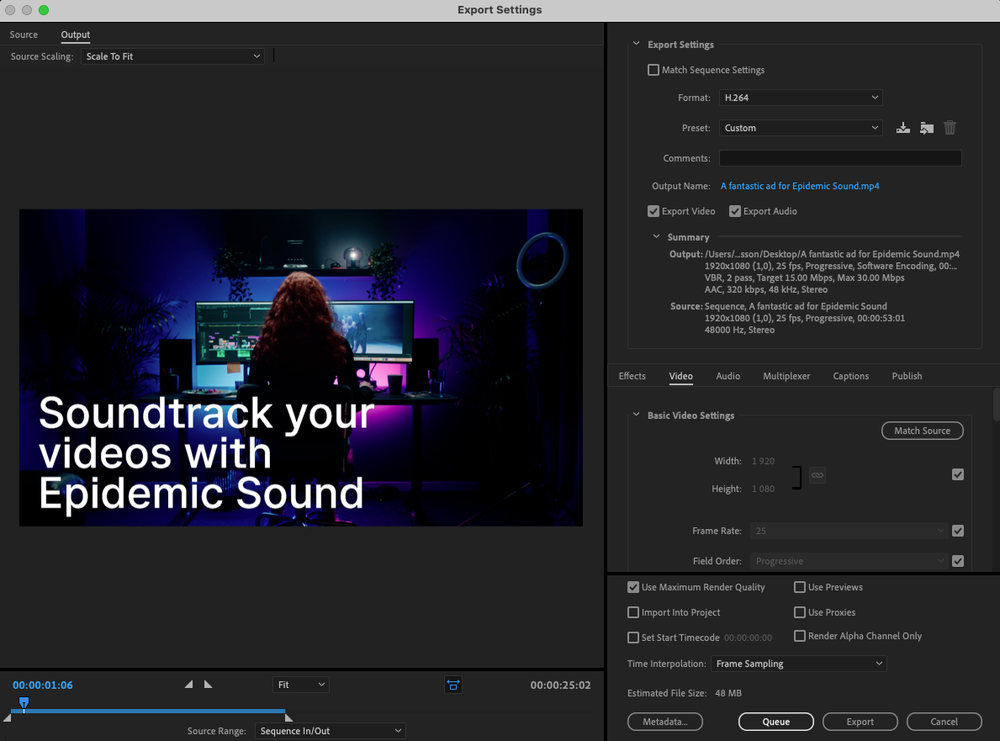The width and height of the screenshot is (1000, 741).
Task: Switch to the Audio tab
Action: [x=728, y=376]
